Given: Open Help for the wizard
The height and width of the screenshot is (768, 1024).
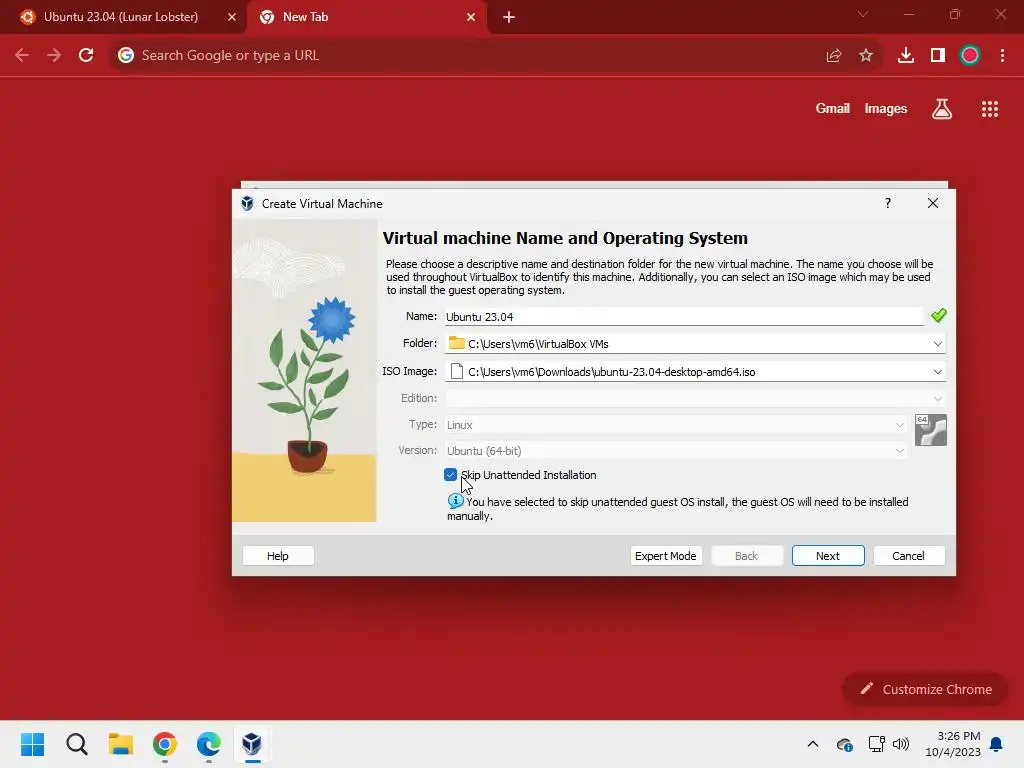Looking at the screenshot, I should (278, 556).
